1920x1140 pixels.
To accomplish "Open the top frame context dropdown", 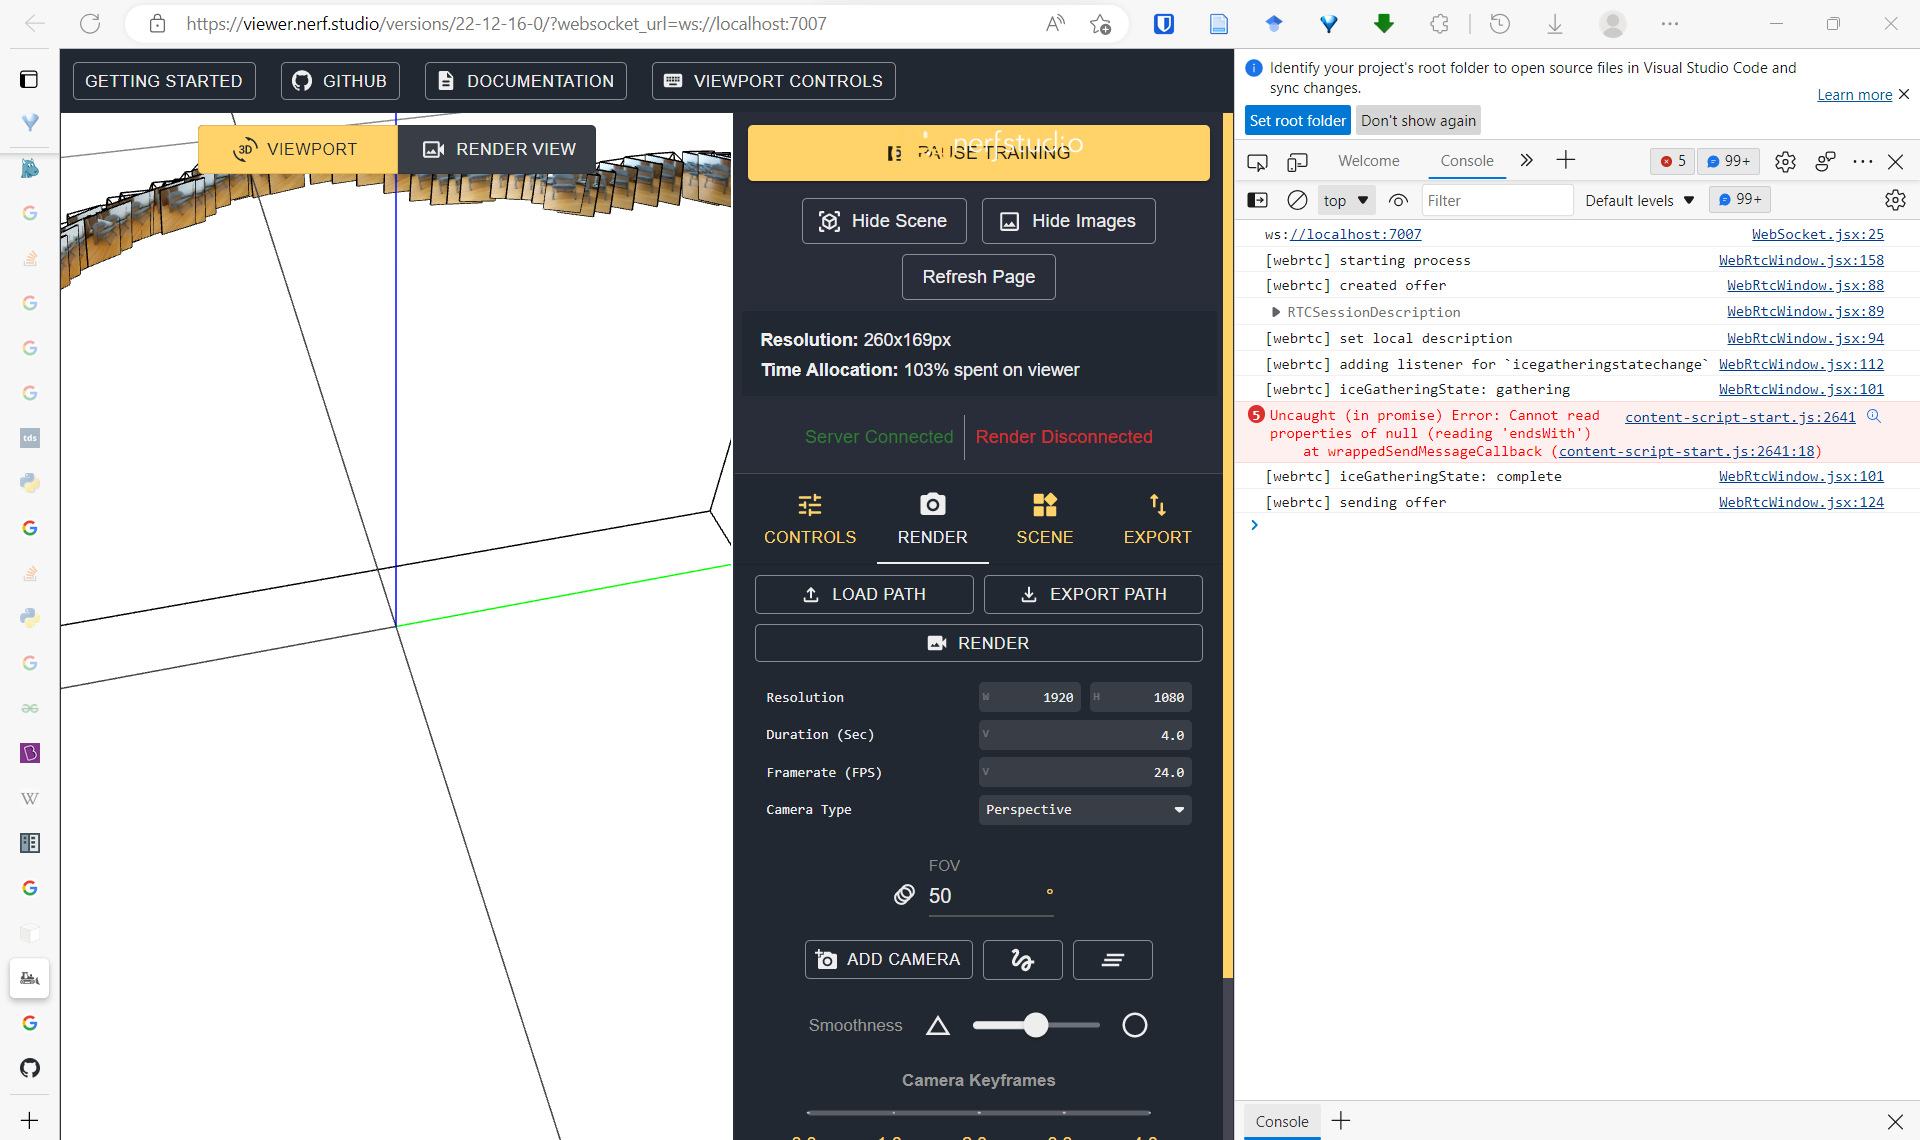I will click(x=1345, y=200).
